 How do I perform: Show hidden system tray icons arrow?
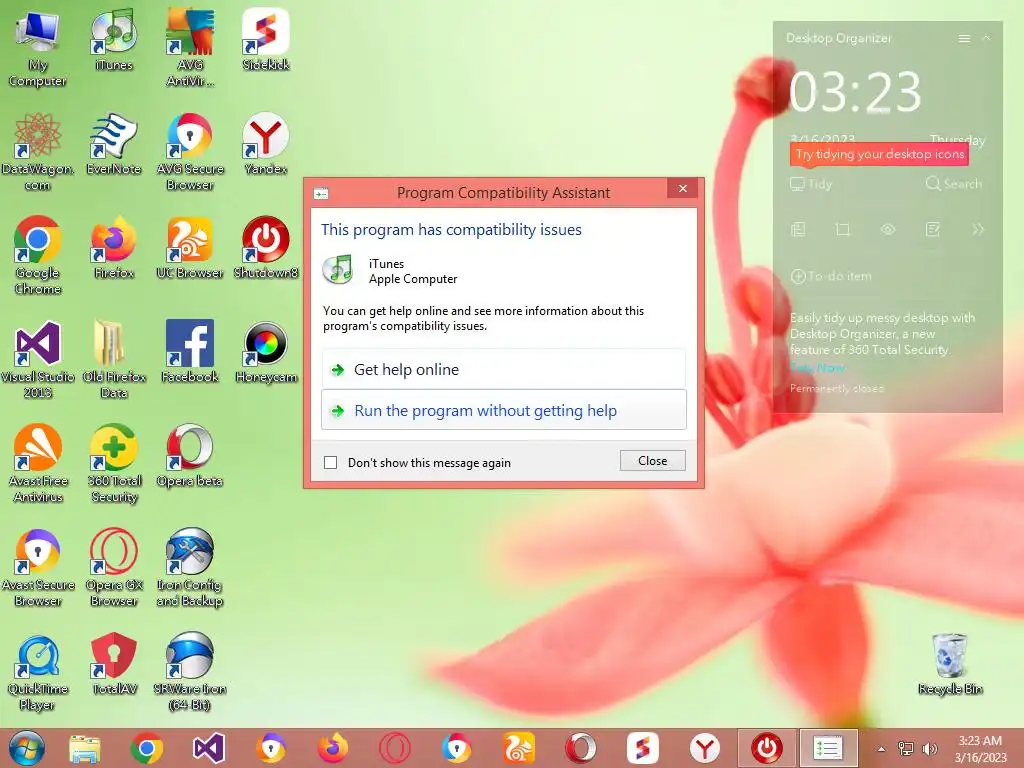tap(881, 749)
